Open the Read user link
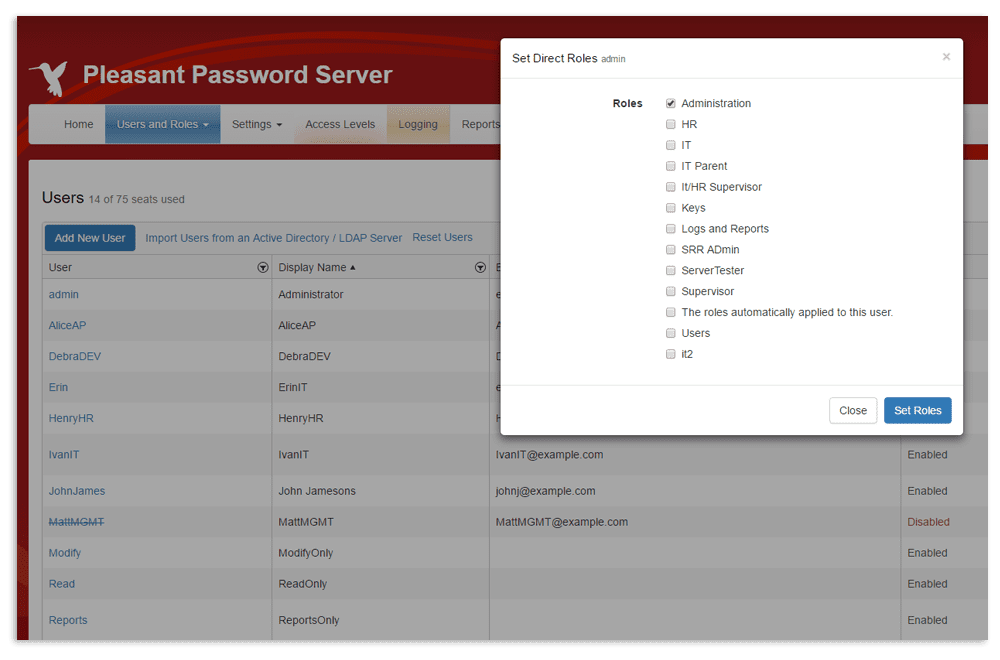This screenshot has width=1000, height=660. (61, 584)
